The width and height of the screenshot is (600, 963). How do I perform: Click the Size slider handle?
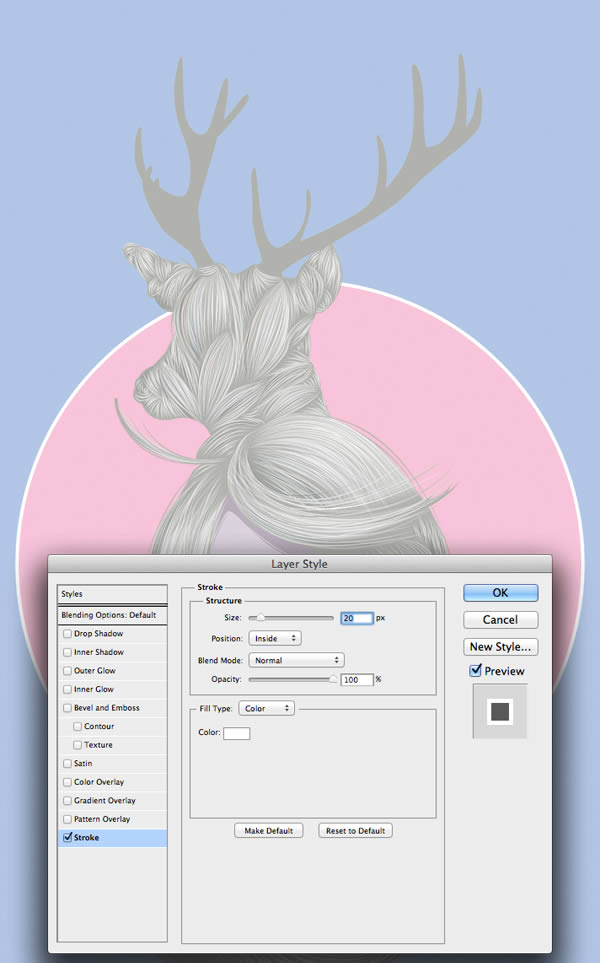[x=260, y=618]
